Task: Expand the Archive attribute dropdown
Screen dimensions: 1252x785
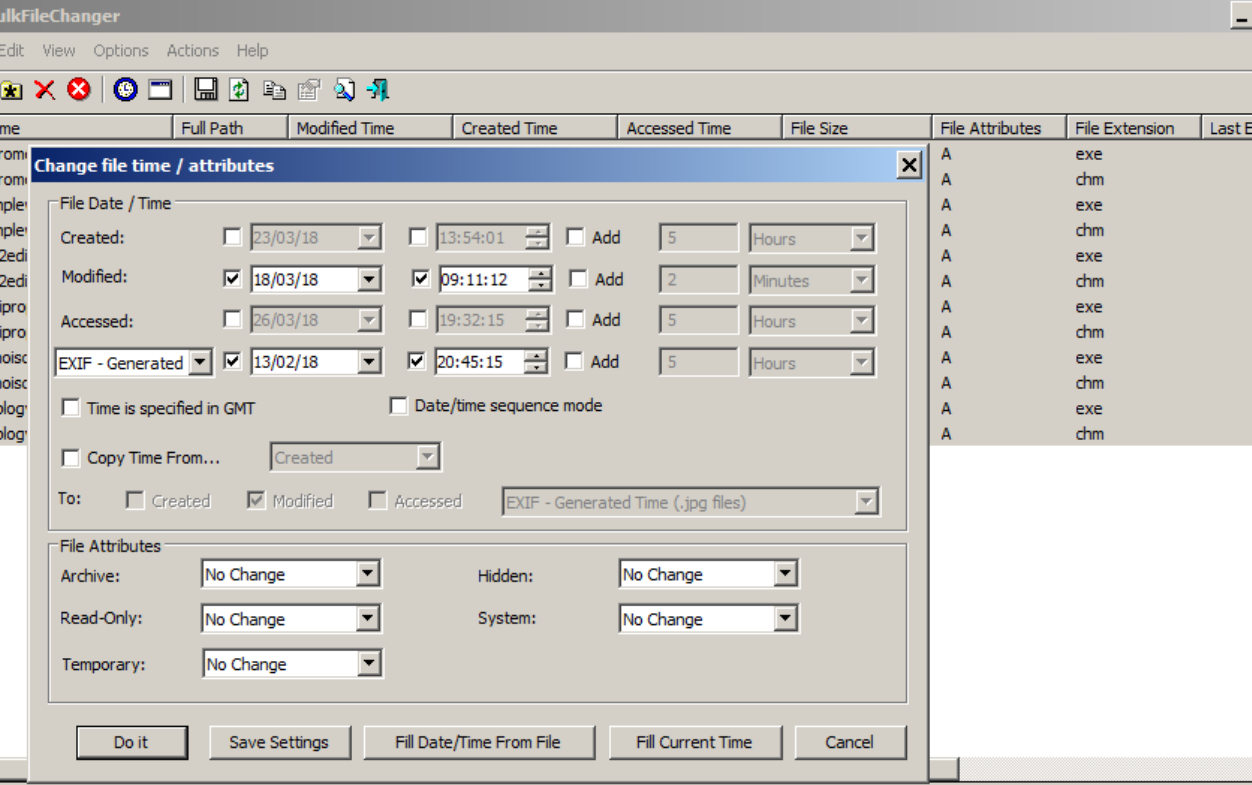Action: (368, 574)
